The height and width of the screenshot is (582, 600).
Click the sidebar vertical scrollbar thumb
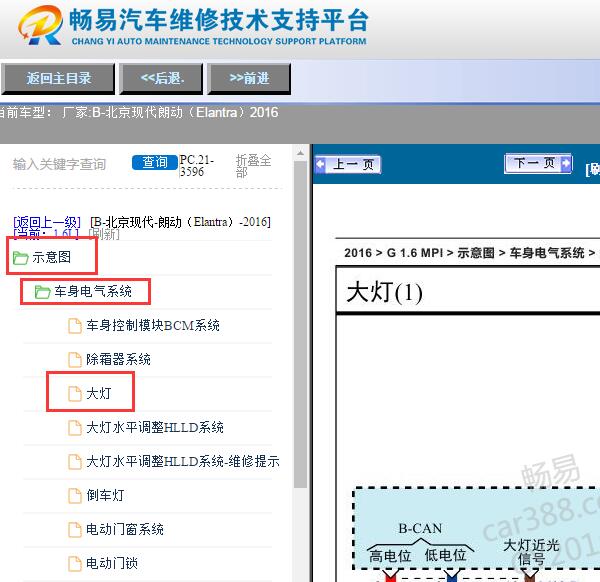click(300, 324)
